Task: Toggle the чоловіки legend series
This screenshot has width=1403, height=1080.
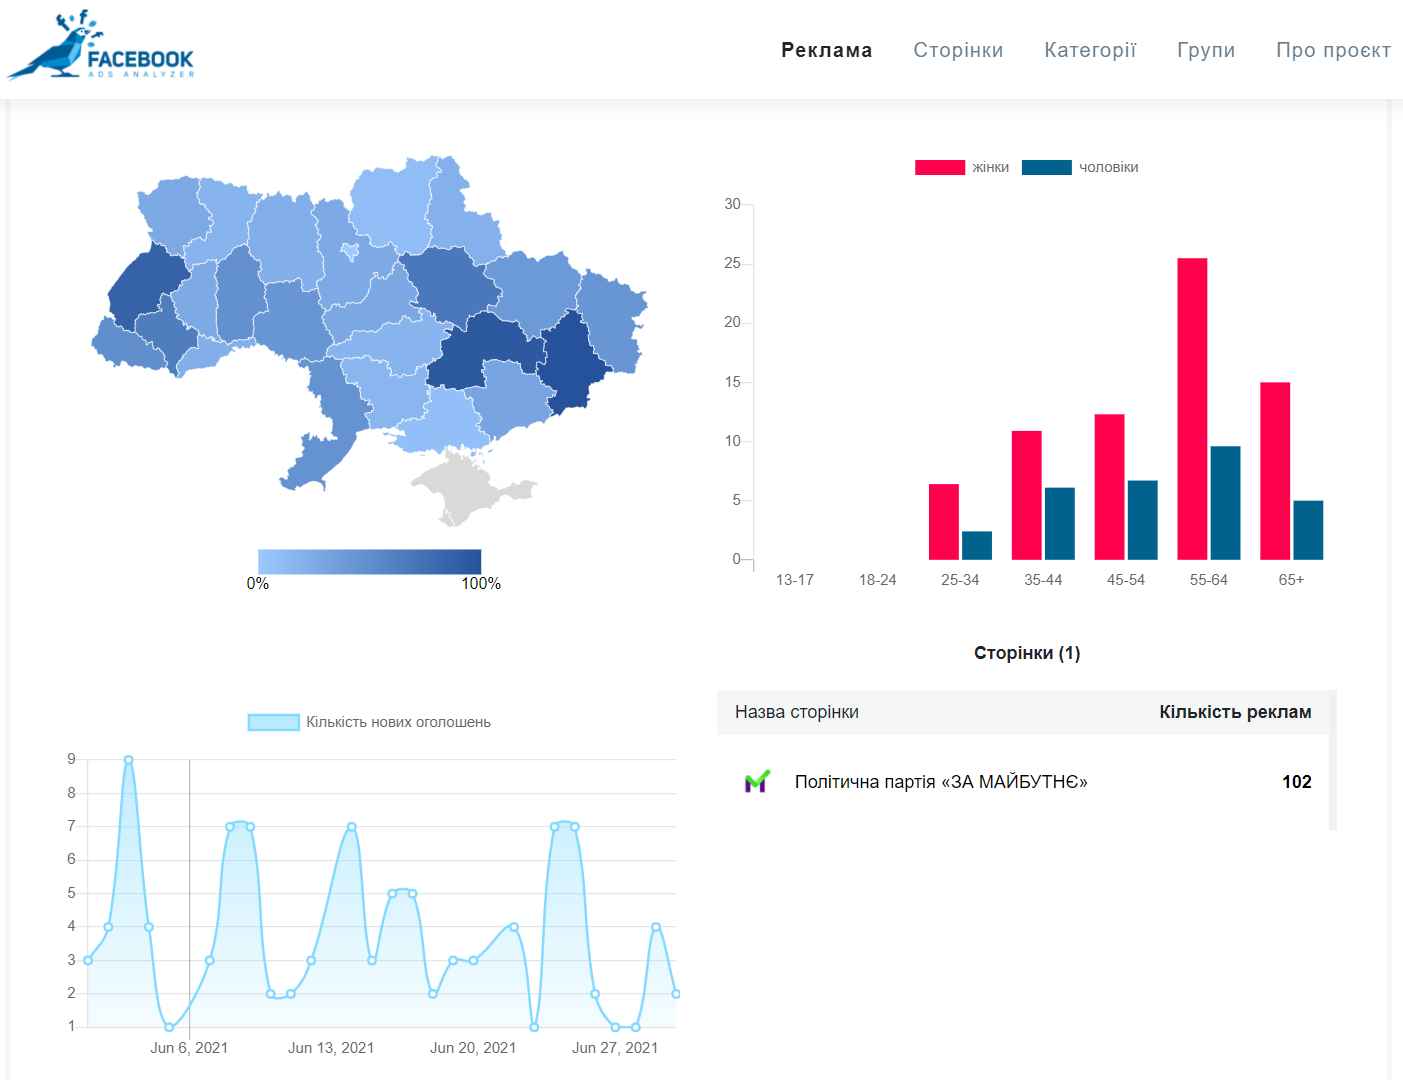Action: (1079, 167)
